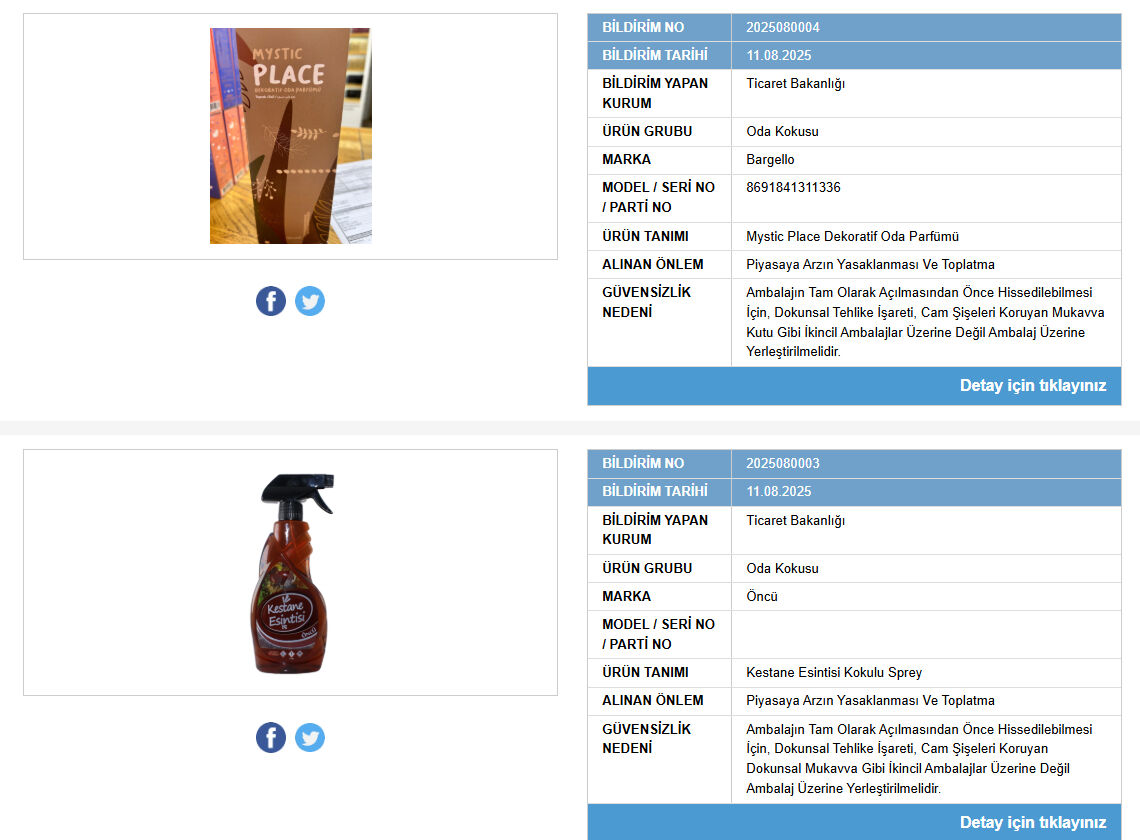Screen dimensions: 1140x840
Task: Click barcode number 8691841311336
Action: pyautogui.click(x=793, y=188)
